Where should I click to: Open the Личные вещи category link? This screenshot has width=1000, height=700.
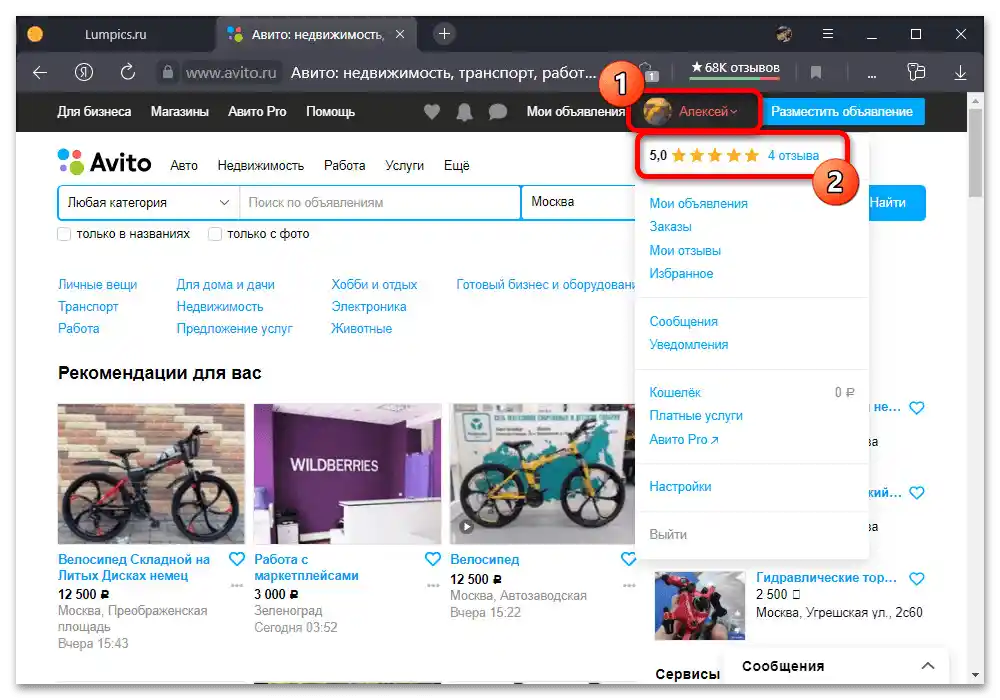(98, 285)
